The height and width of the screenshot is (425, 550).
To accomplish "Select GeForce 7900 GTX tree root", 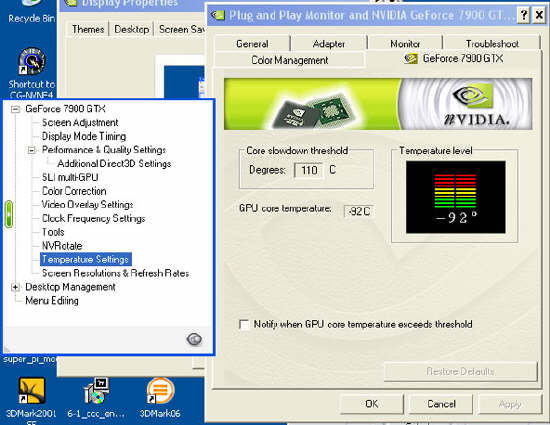I will pyautogui.click(x=65, y=109).
